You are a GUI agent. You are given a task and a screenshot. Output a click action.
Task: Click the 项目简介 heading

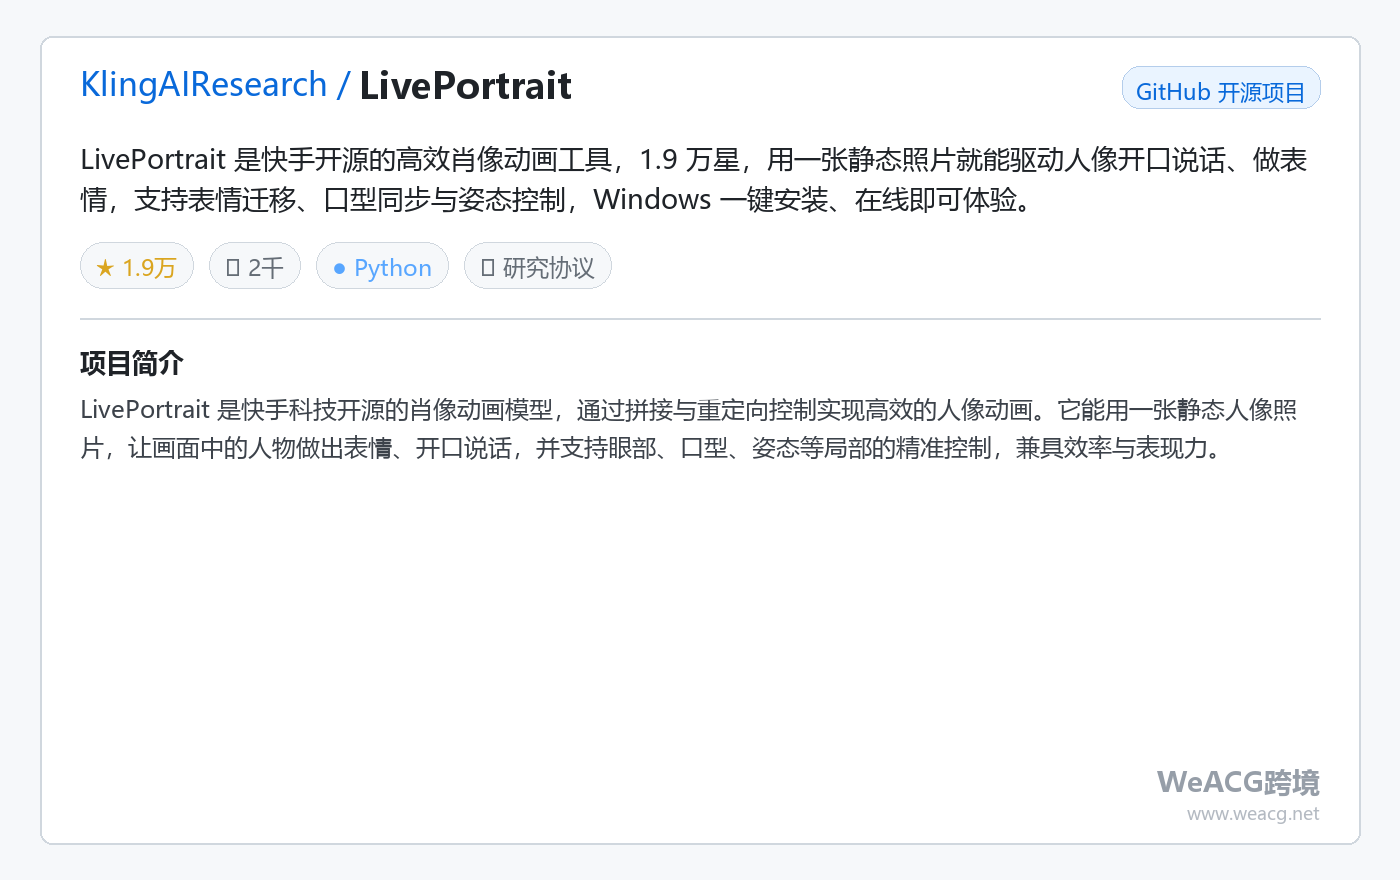pyautogui.click(x=132, y=363)
